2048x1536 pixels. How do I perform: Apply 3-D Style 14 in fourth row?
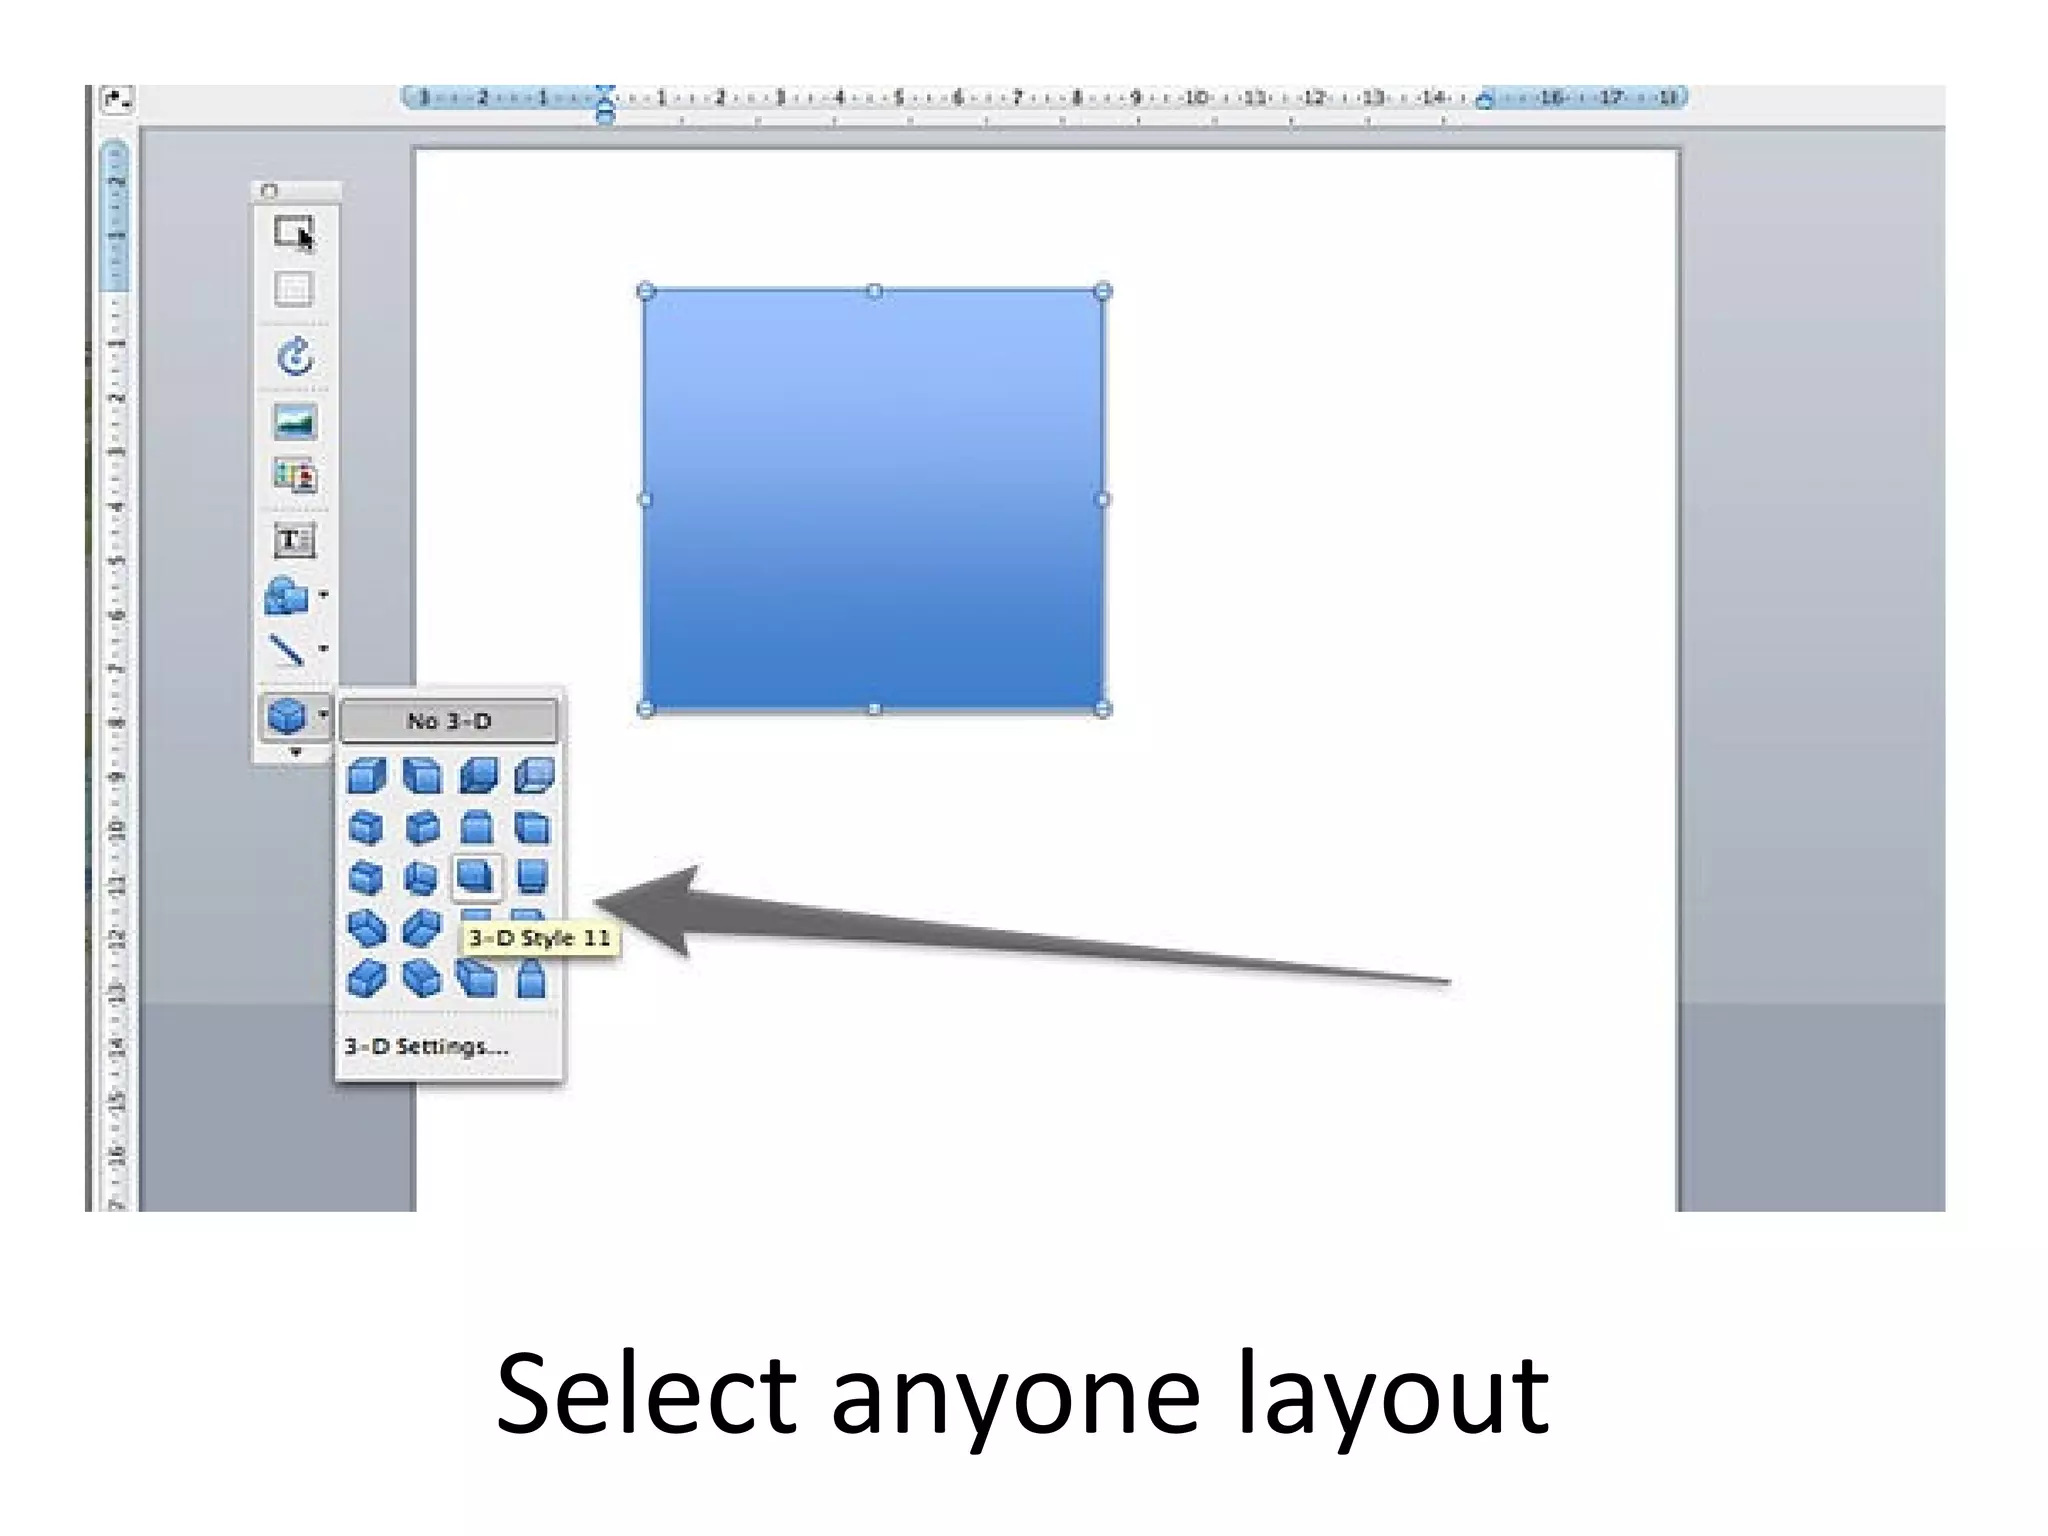[x=422, y=929]
